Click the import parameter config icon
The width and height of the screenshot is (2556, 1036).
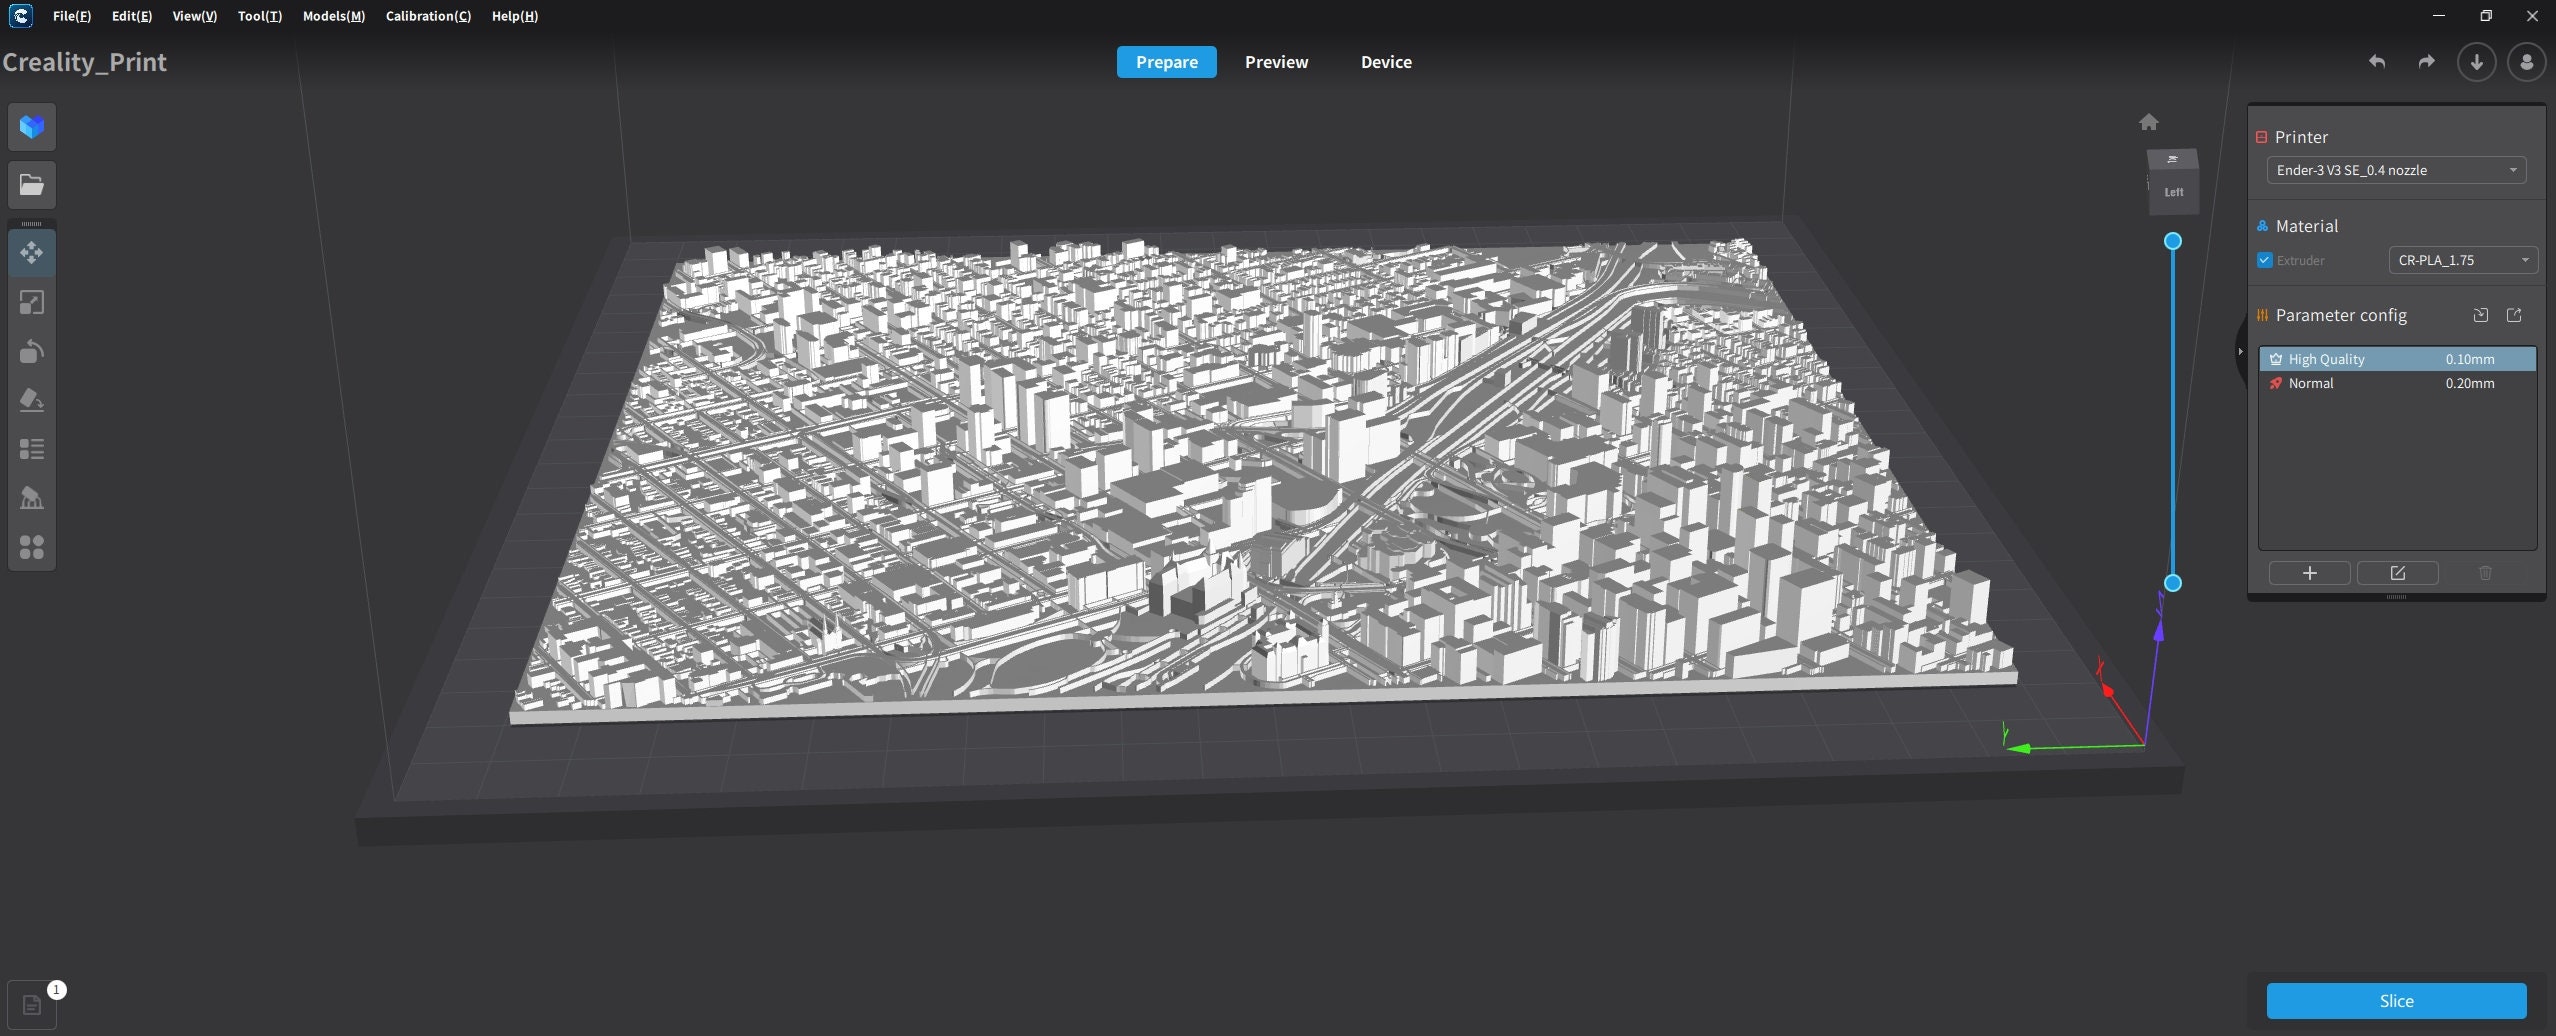(x=2480, y=315)
